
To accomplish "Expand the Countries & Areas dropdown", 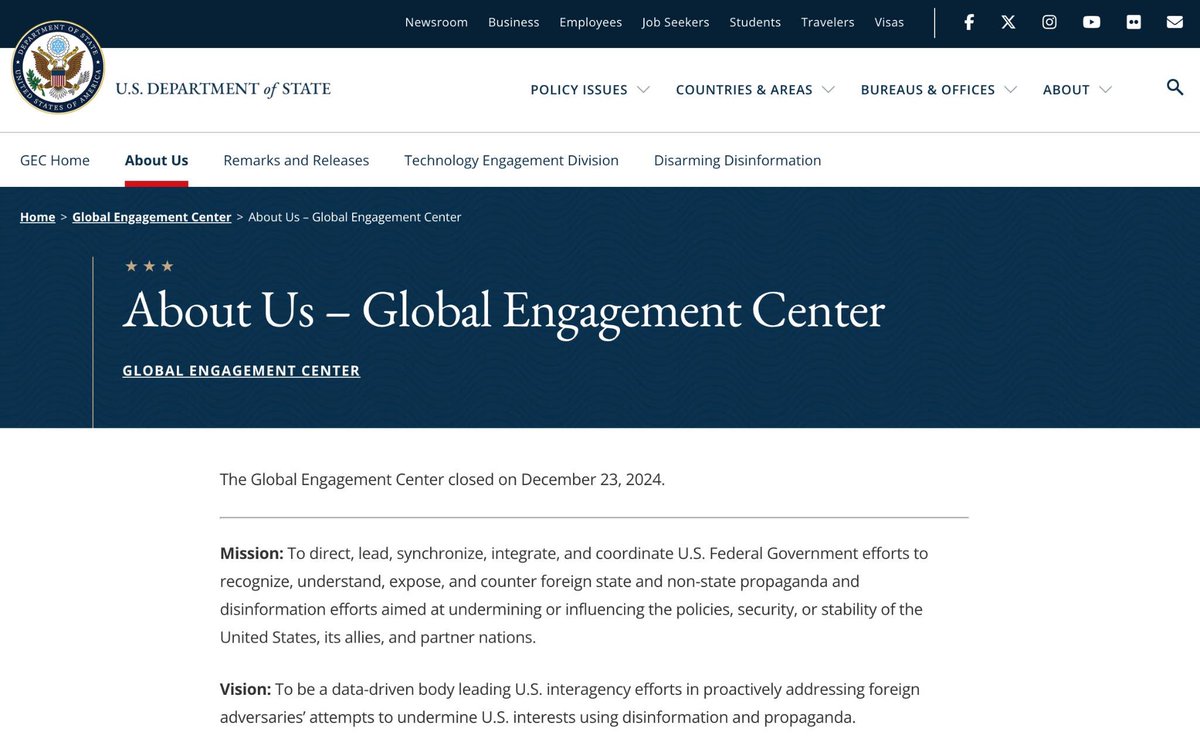I will click(x=754, y=90).
